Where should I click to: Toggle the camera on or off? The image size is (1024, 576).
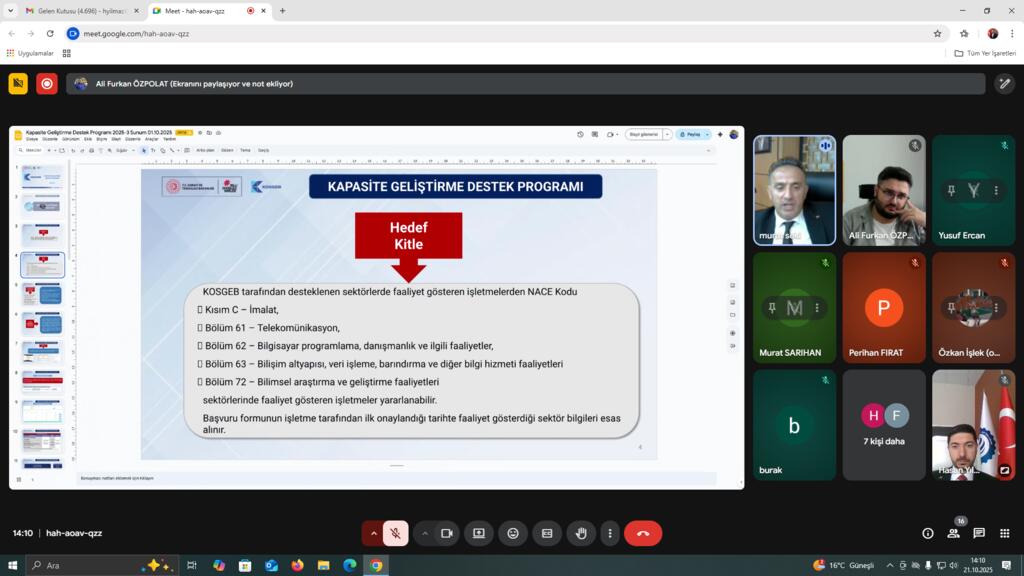pos(446,533)
